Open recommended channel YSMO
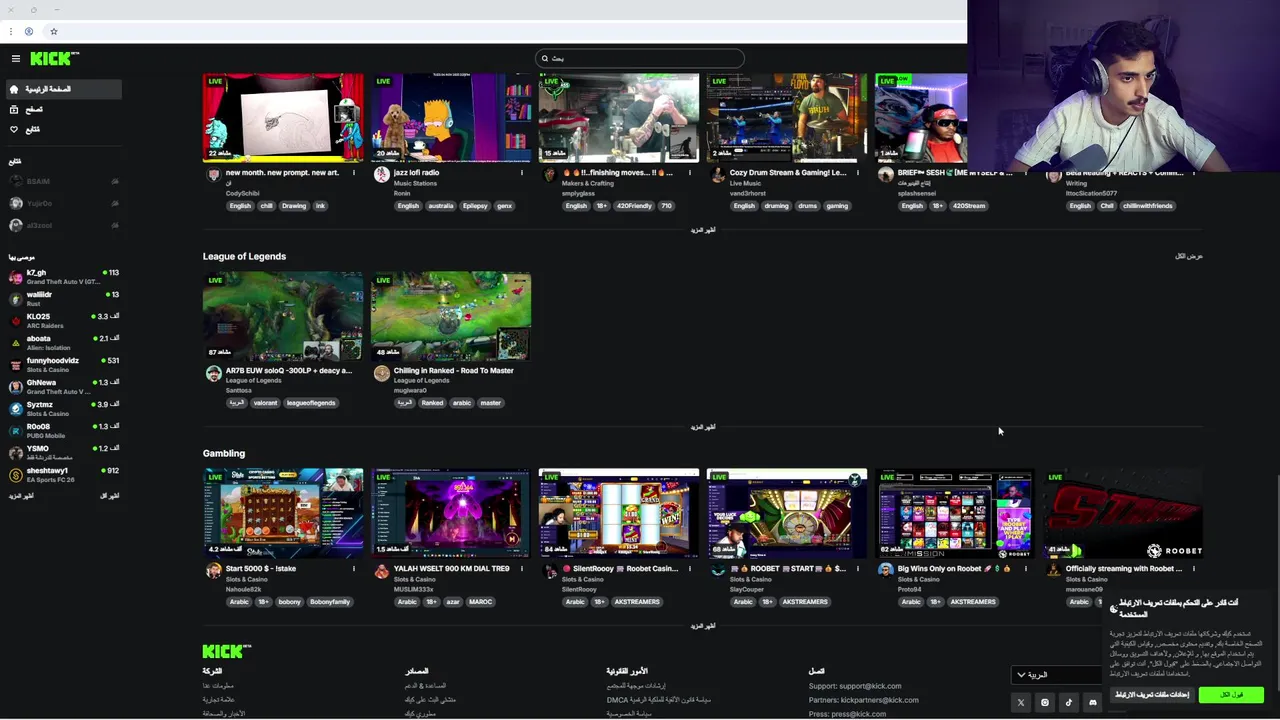1280x720 pixels. click(64, 452)
